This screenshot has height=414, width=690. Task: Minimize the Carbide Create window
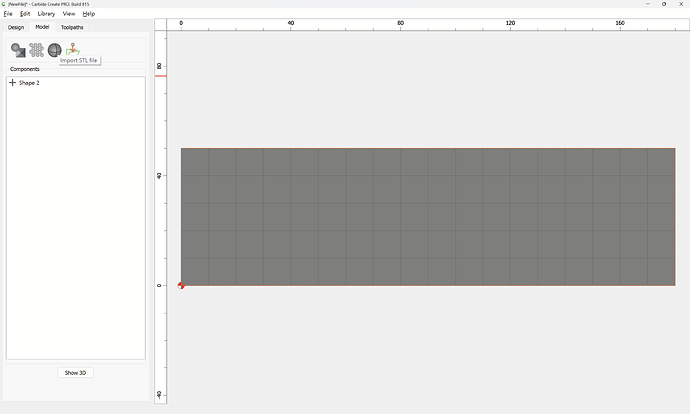tap(648, 4)
